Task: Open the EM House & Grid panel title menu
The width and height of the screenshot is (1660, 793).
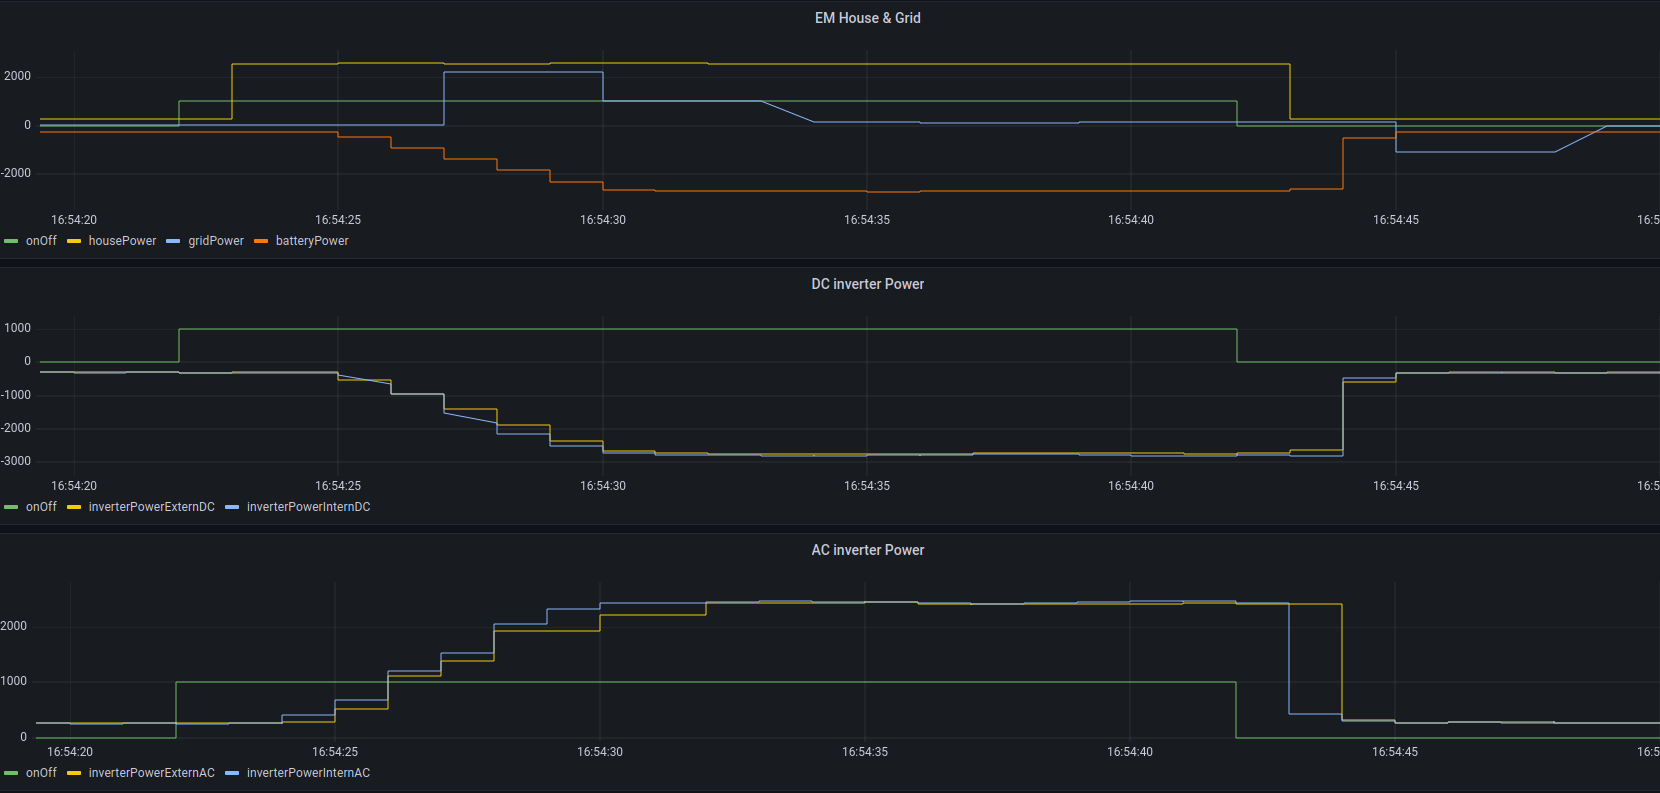Action: 867,18
